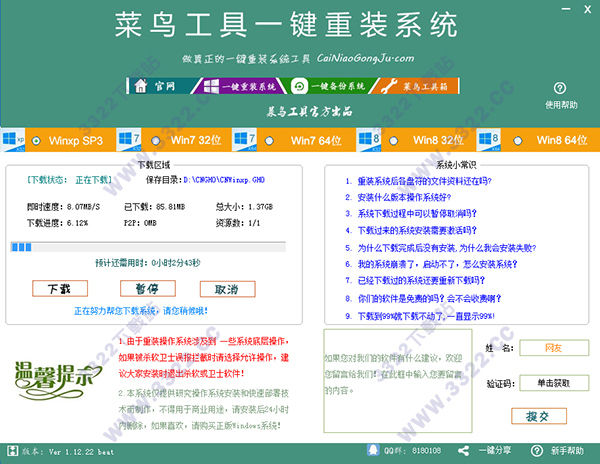This screenshot has height=464, width=600.
Task: Click the version text Ver 1.12.22 beat
Action: pyautogui.click(x=81, y=452)
